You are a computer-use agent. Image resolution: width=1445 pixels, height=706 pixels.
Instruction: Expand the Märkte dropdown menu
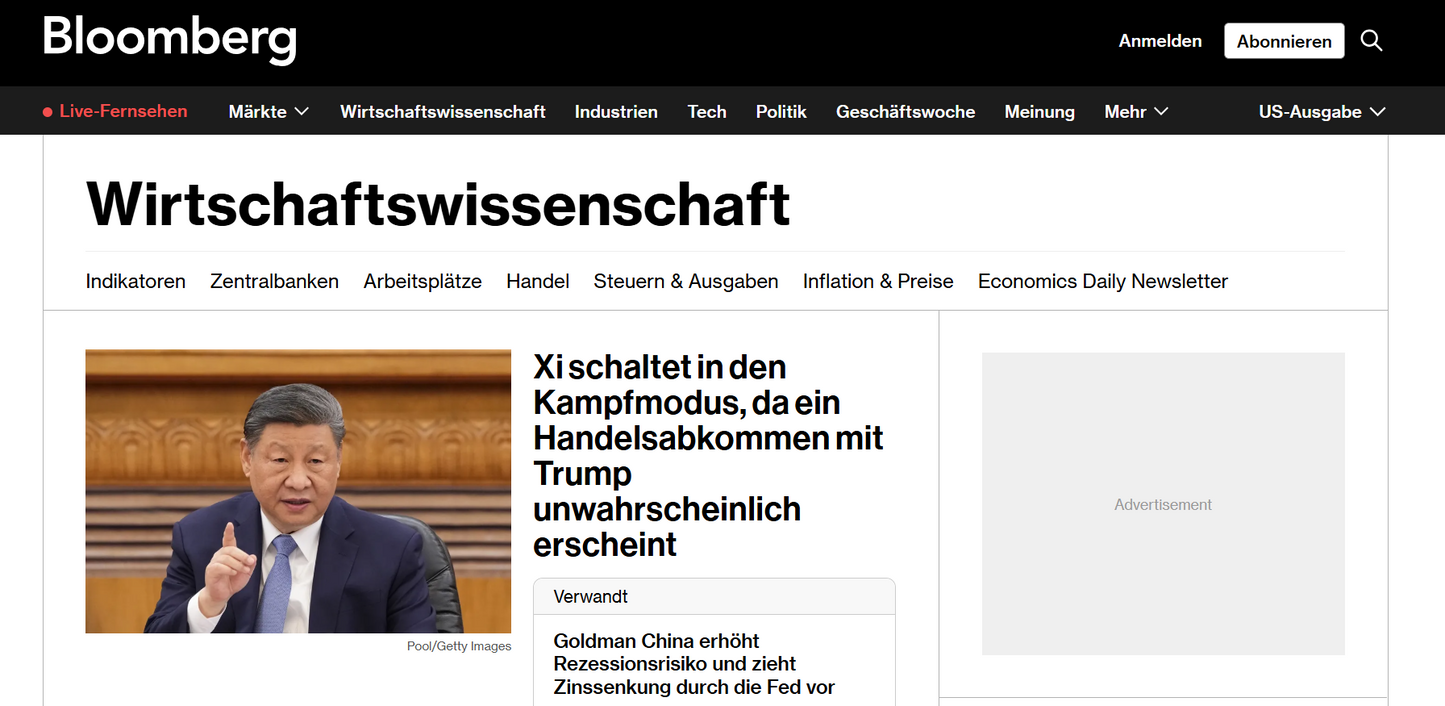(x=268, y=111)
